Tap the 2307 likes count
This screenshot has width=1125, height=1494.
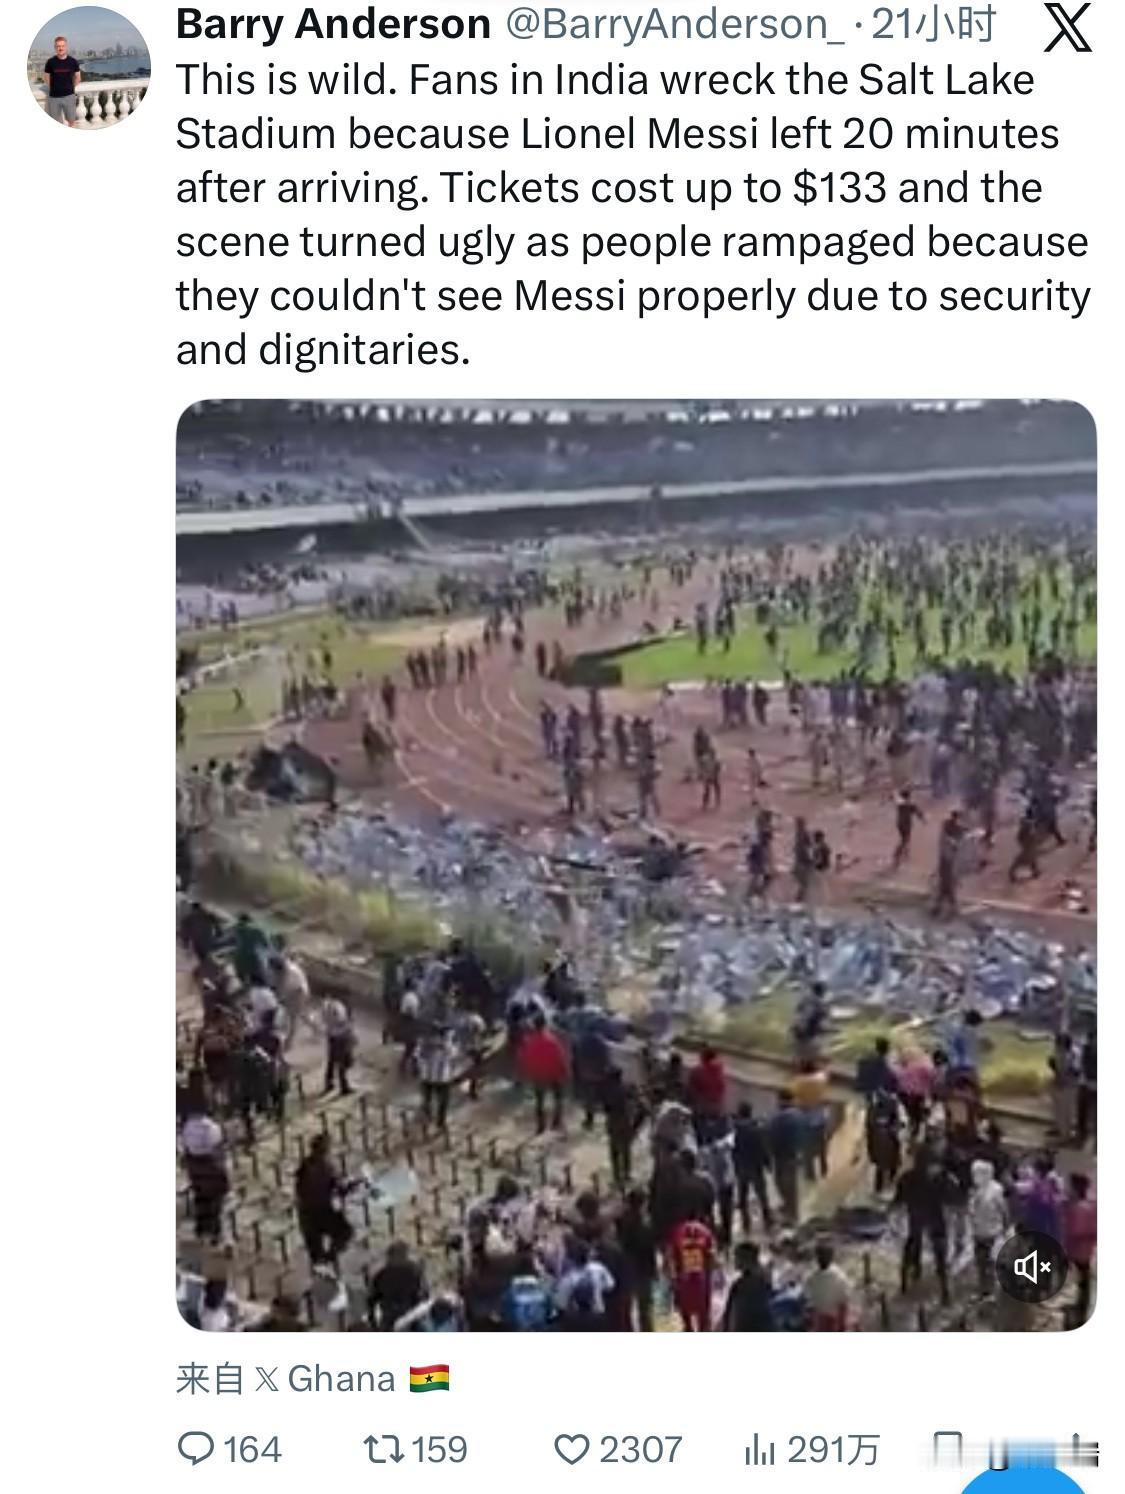click(x=640, y=1449)
